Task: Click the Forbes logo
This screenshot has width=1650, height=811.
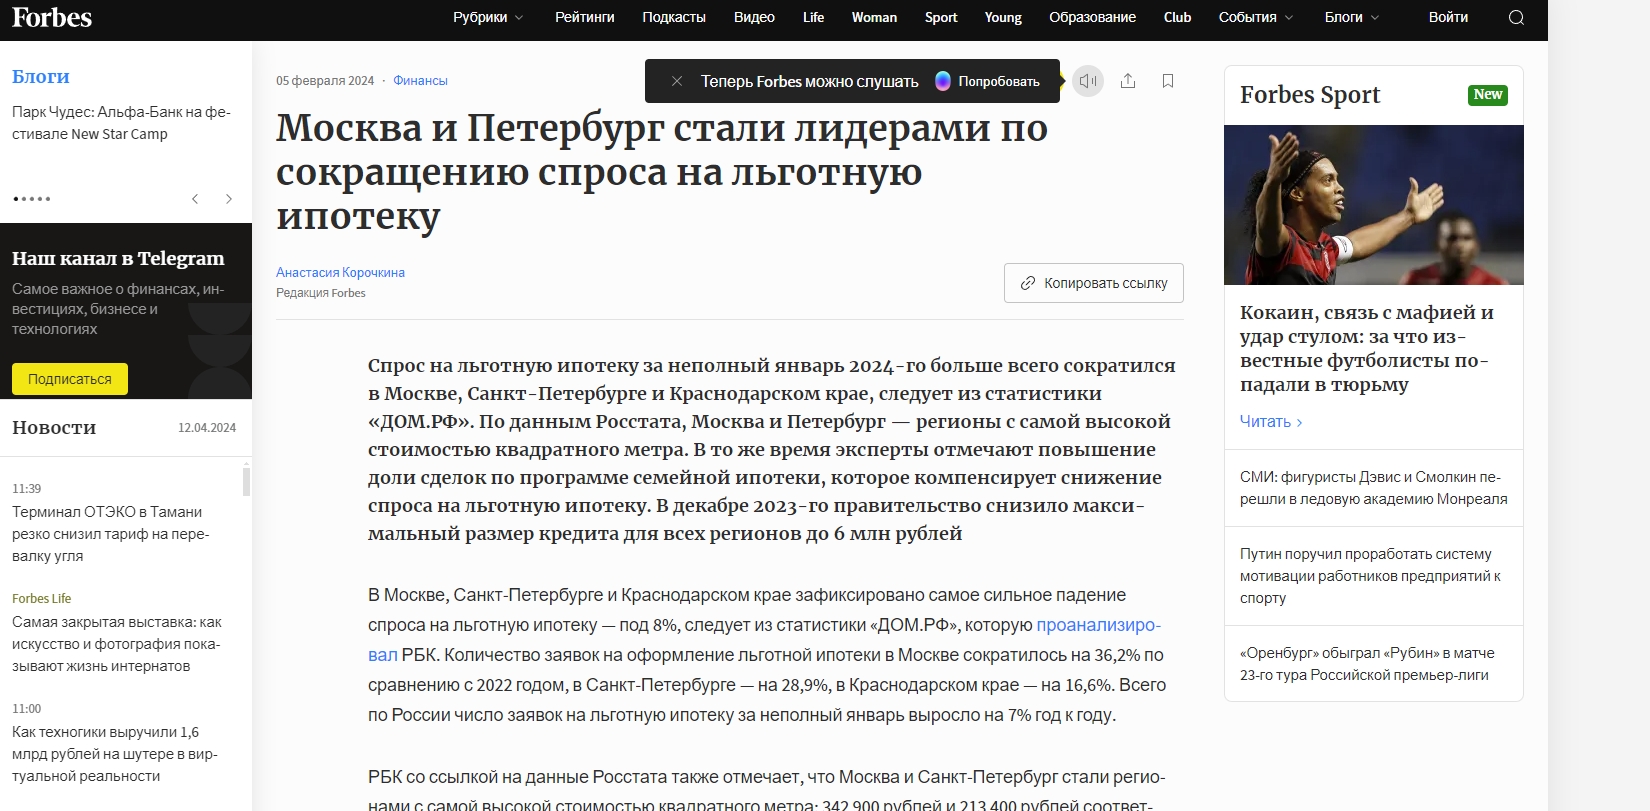Action: point(52,17)
